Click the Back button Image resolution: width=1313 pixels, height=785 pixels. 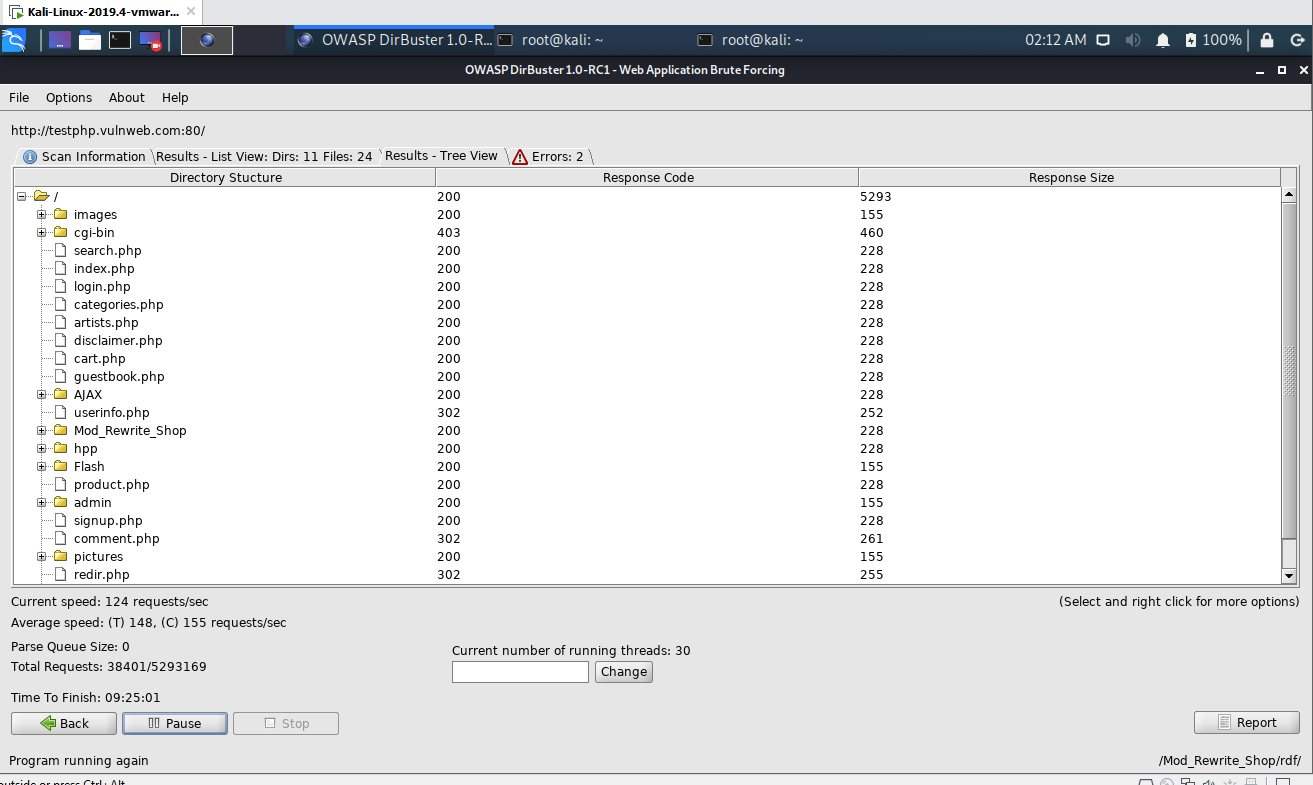pos(64,723)
